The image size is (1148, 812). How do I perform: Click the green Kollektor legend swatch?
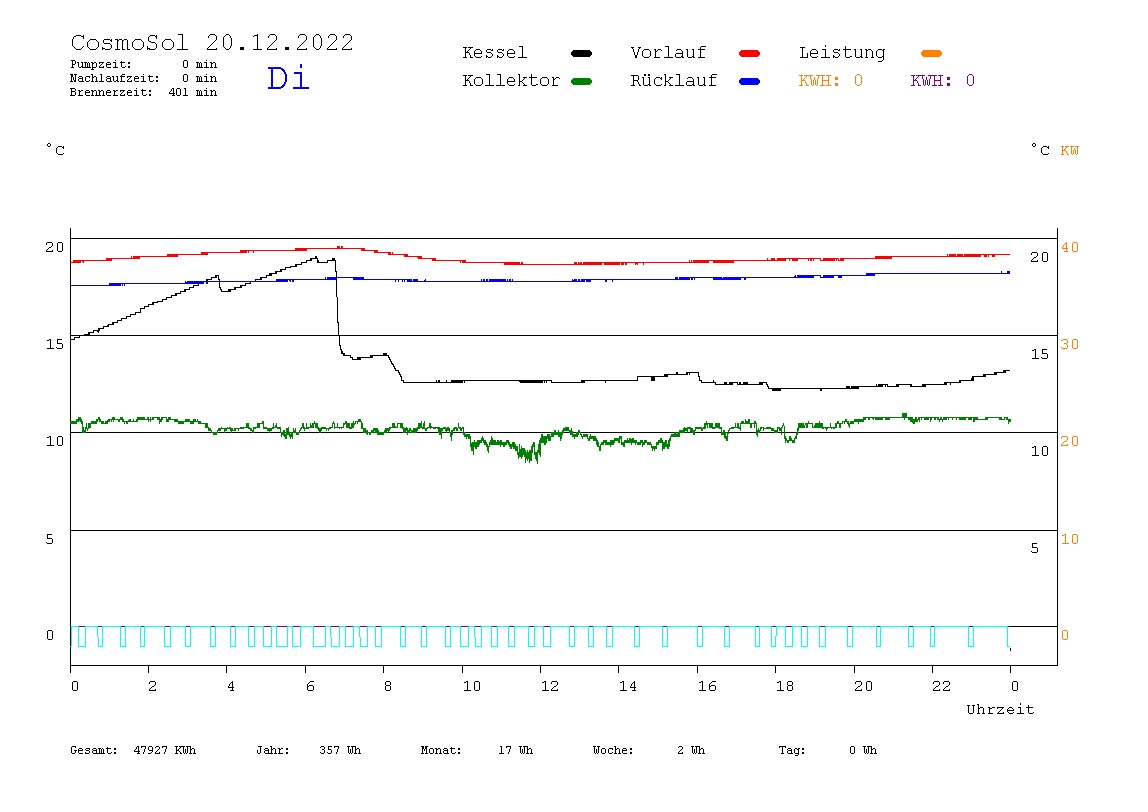click(581, 81)
